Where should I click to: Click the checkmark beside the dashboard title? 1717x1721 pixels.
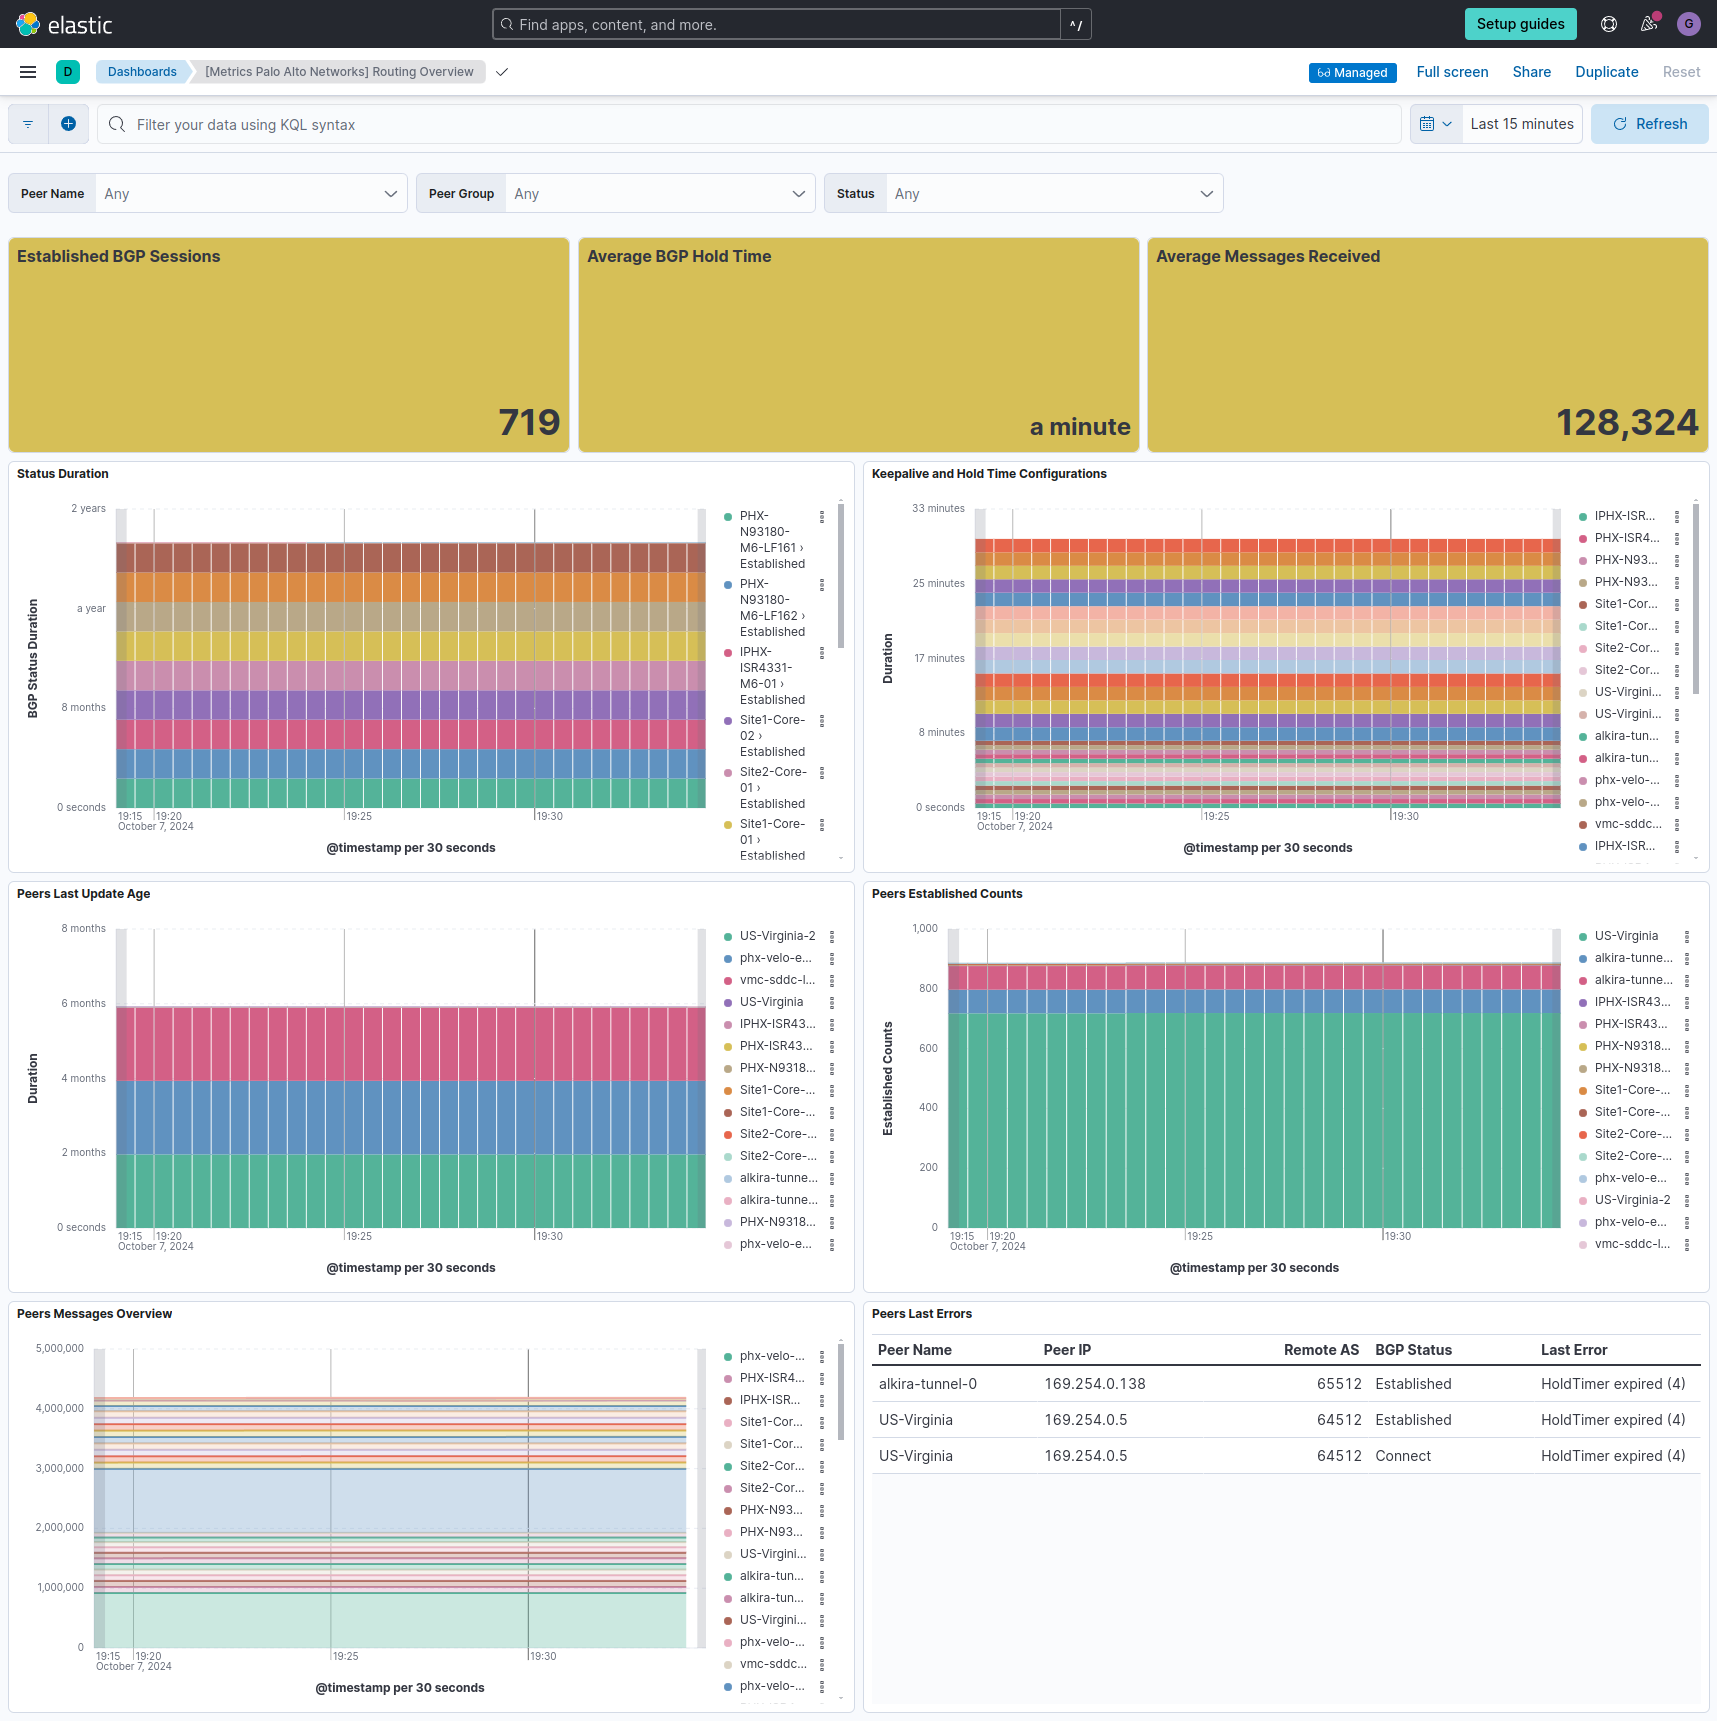click(502, 72)
